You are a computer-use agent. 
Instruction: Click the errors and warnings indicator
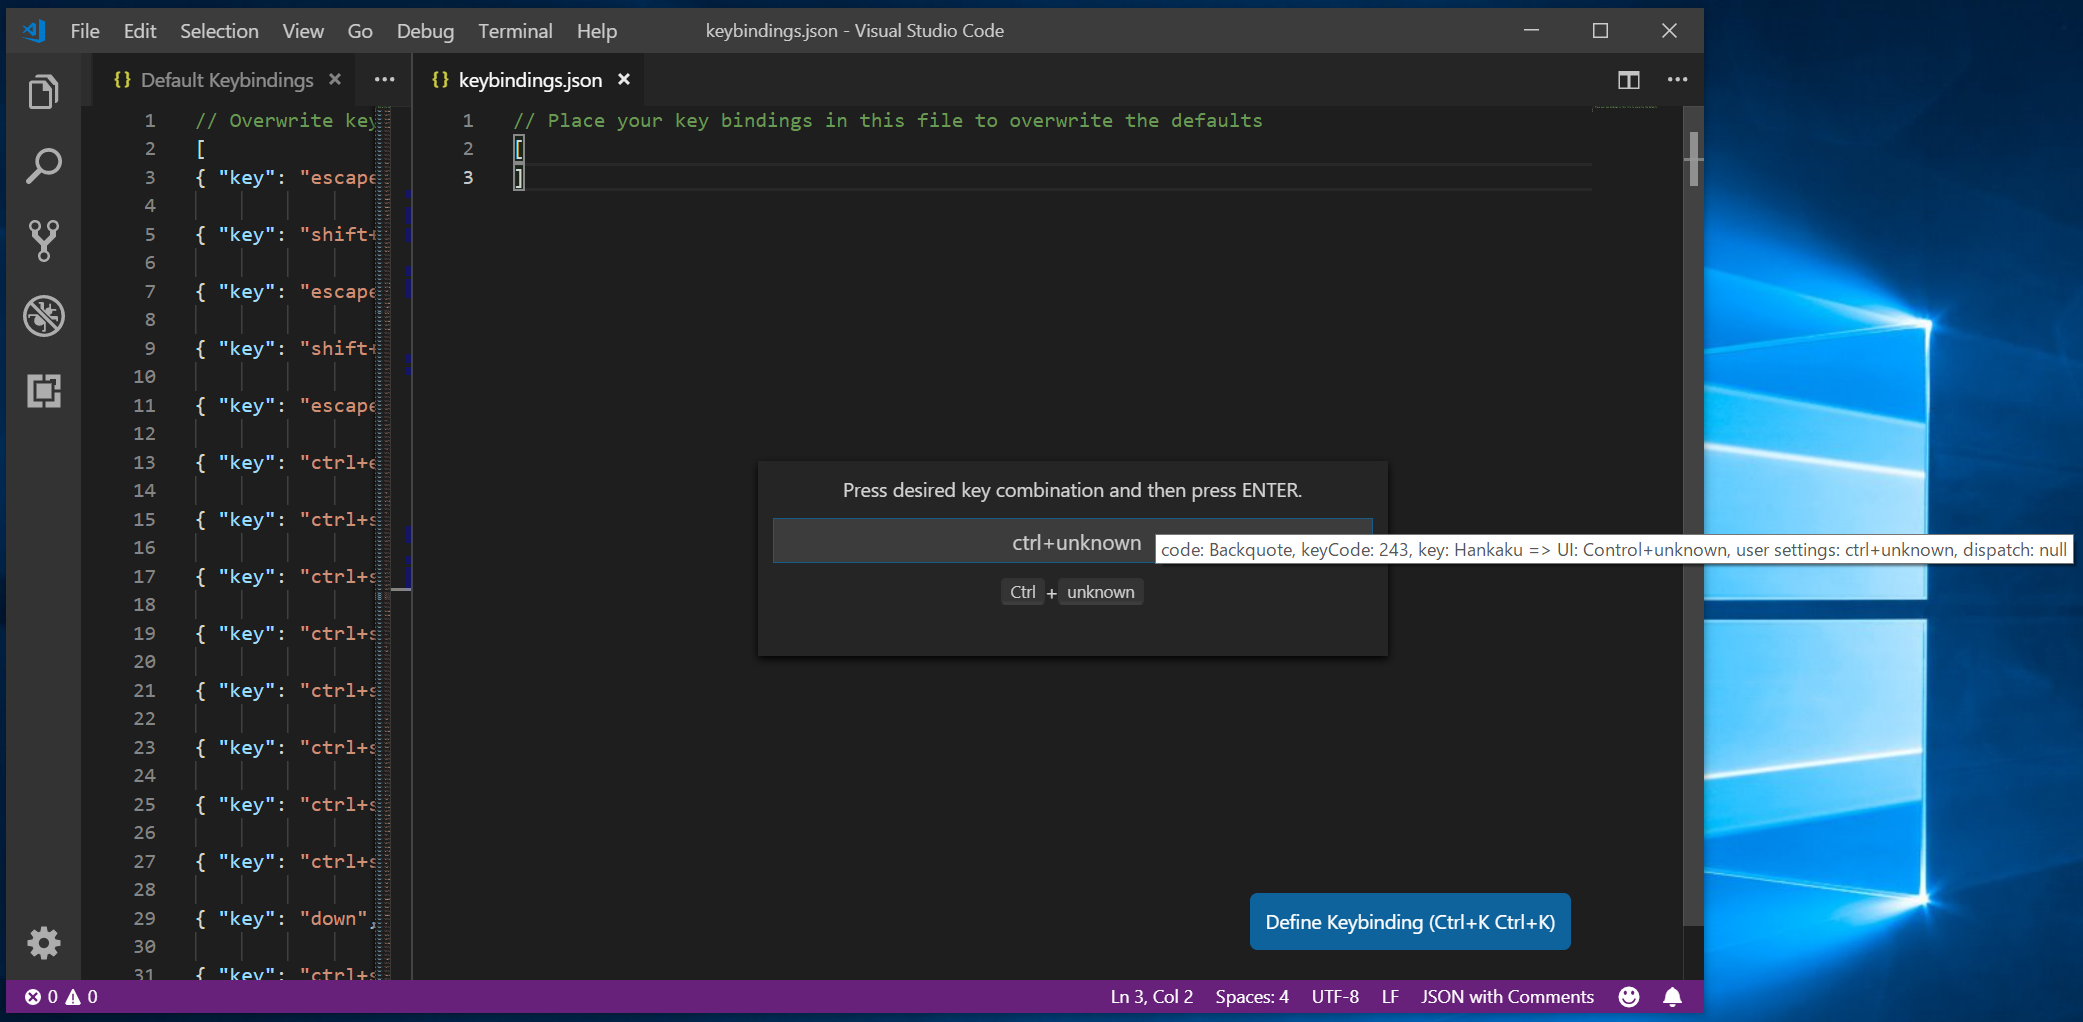click(60, 996)
